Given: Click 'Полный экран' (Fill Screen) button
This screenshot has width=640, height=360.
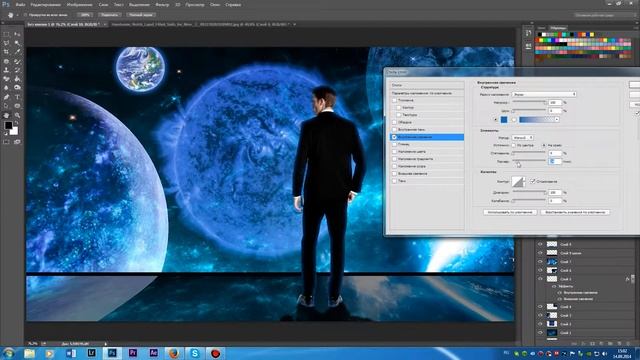Looking at the screenshot, I should (x=140, y=15).
